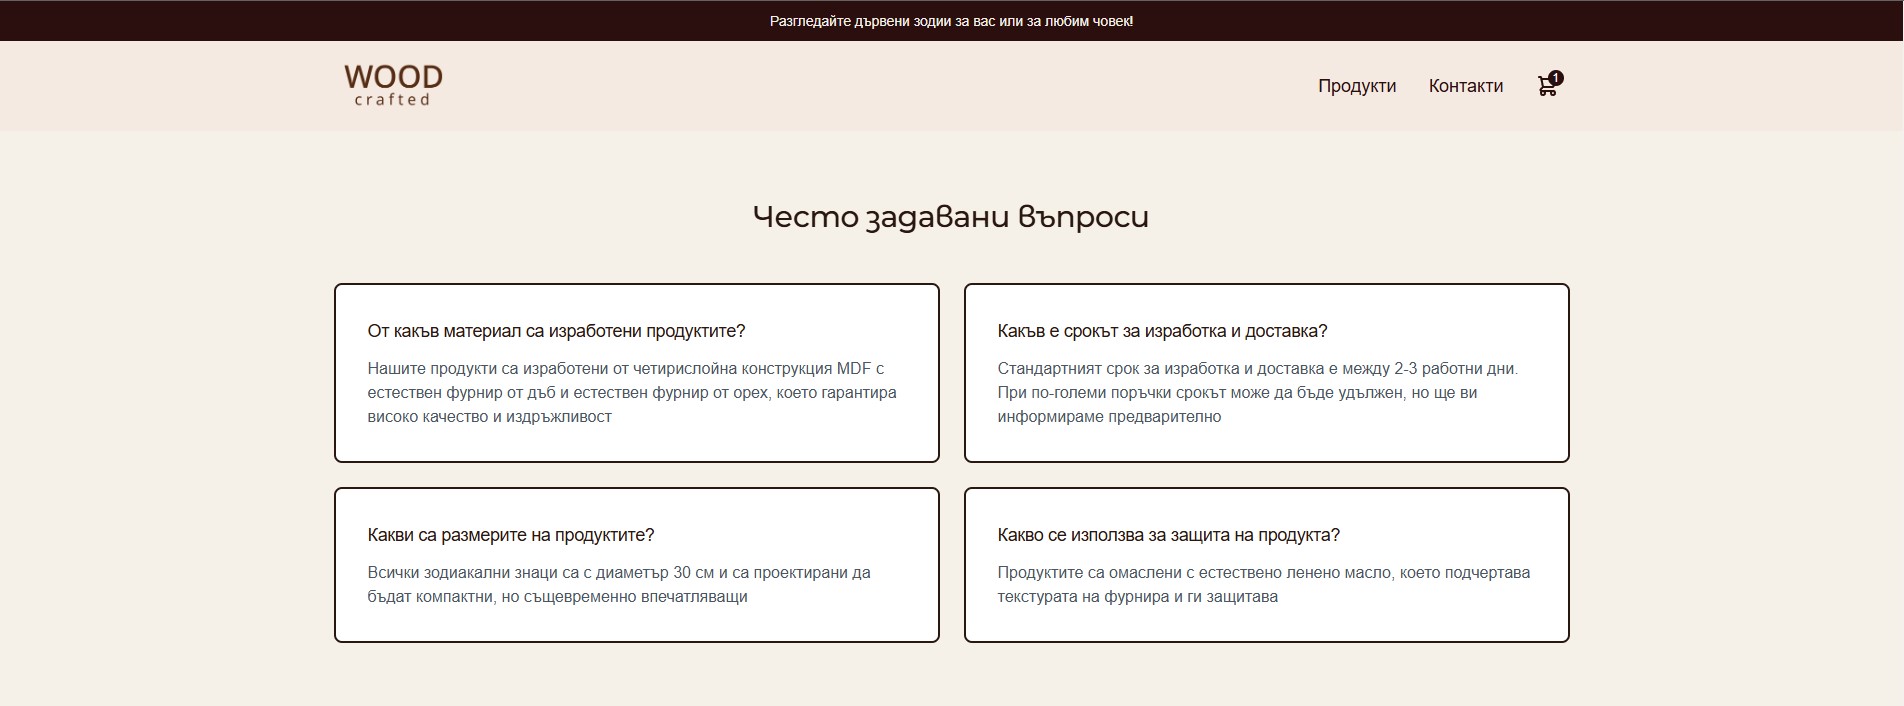Image resolution: width=1904 pixels, height=706 pixels.
Task: Click the top announcement banner about wooden zodiacs
Action: point(951,21)
